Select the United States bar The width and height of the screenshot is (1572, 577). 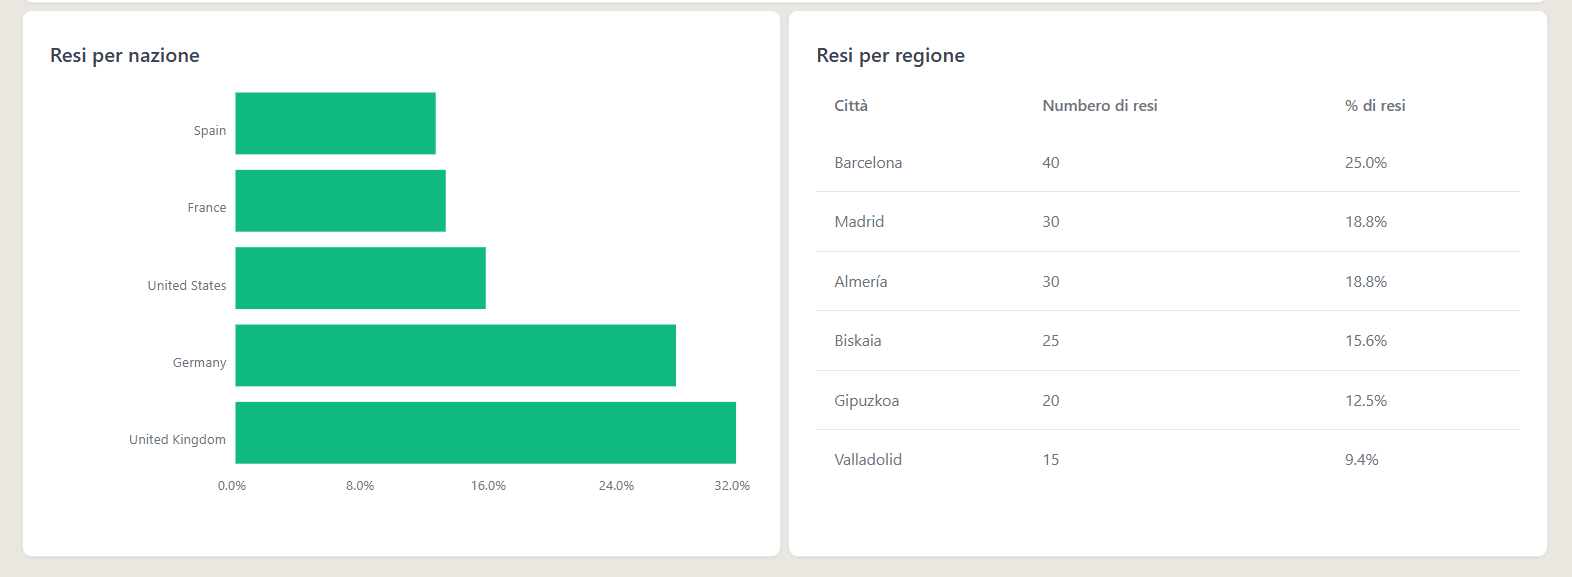(360, 278)
